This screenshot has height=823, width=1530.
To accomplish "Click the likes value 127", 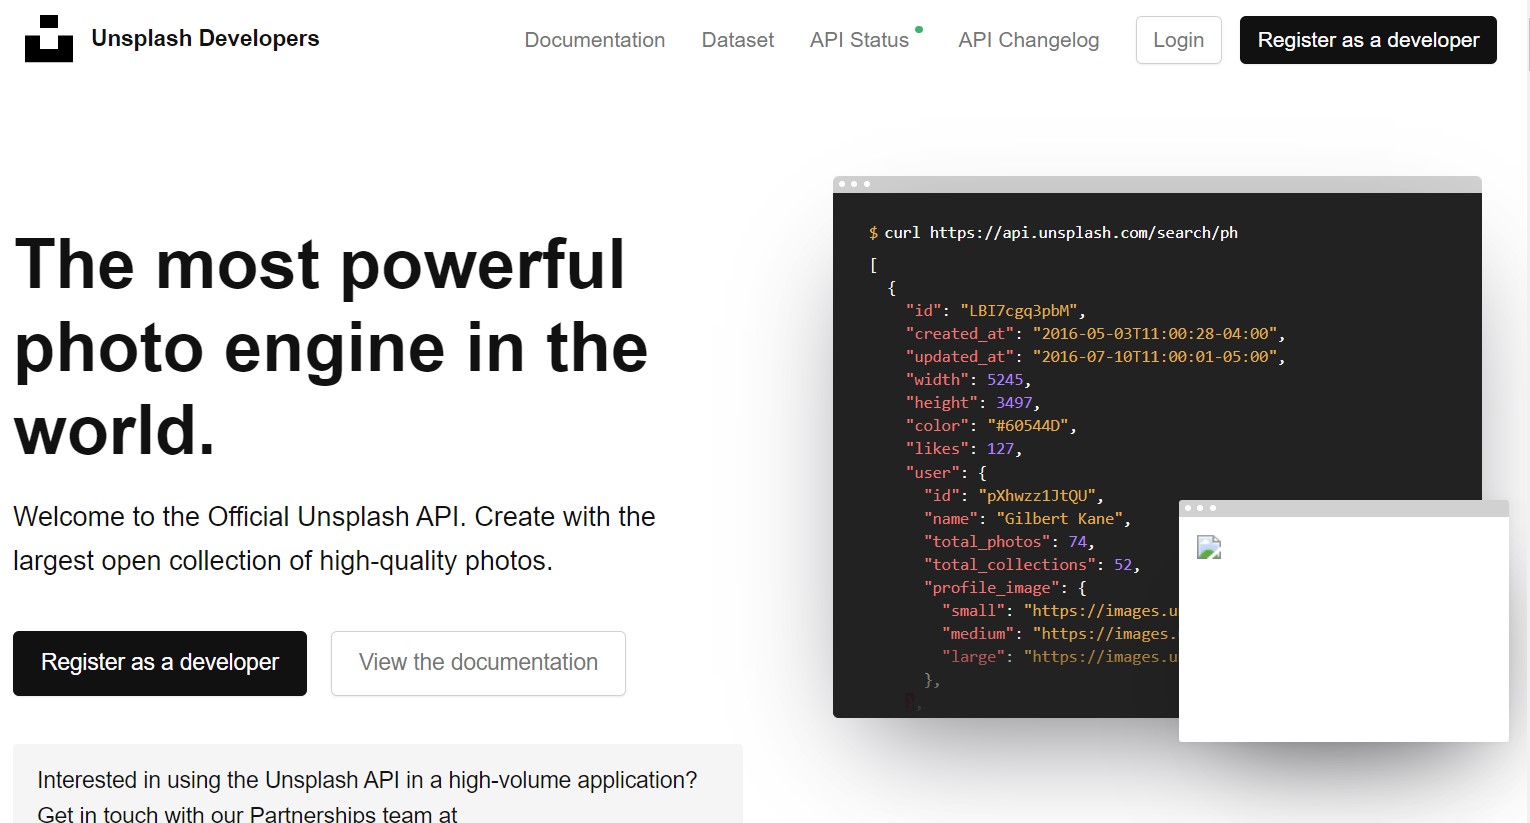I will 1000,448.
